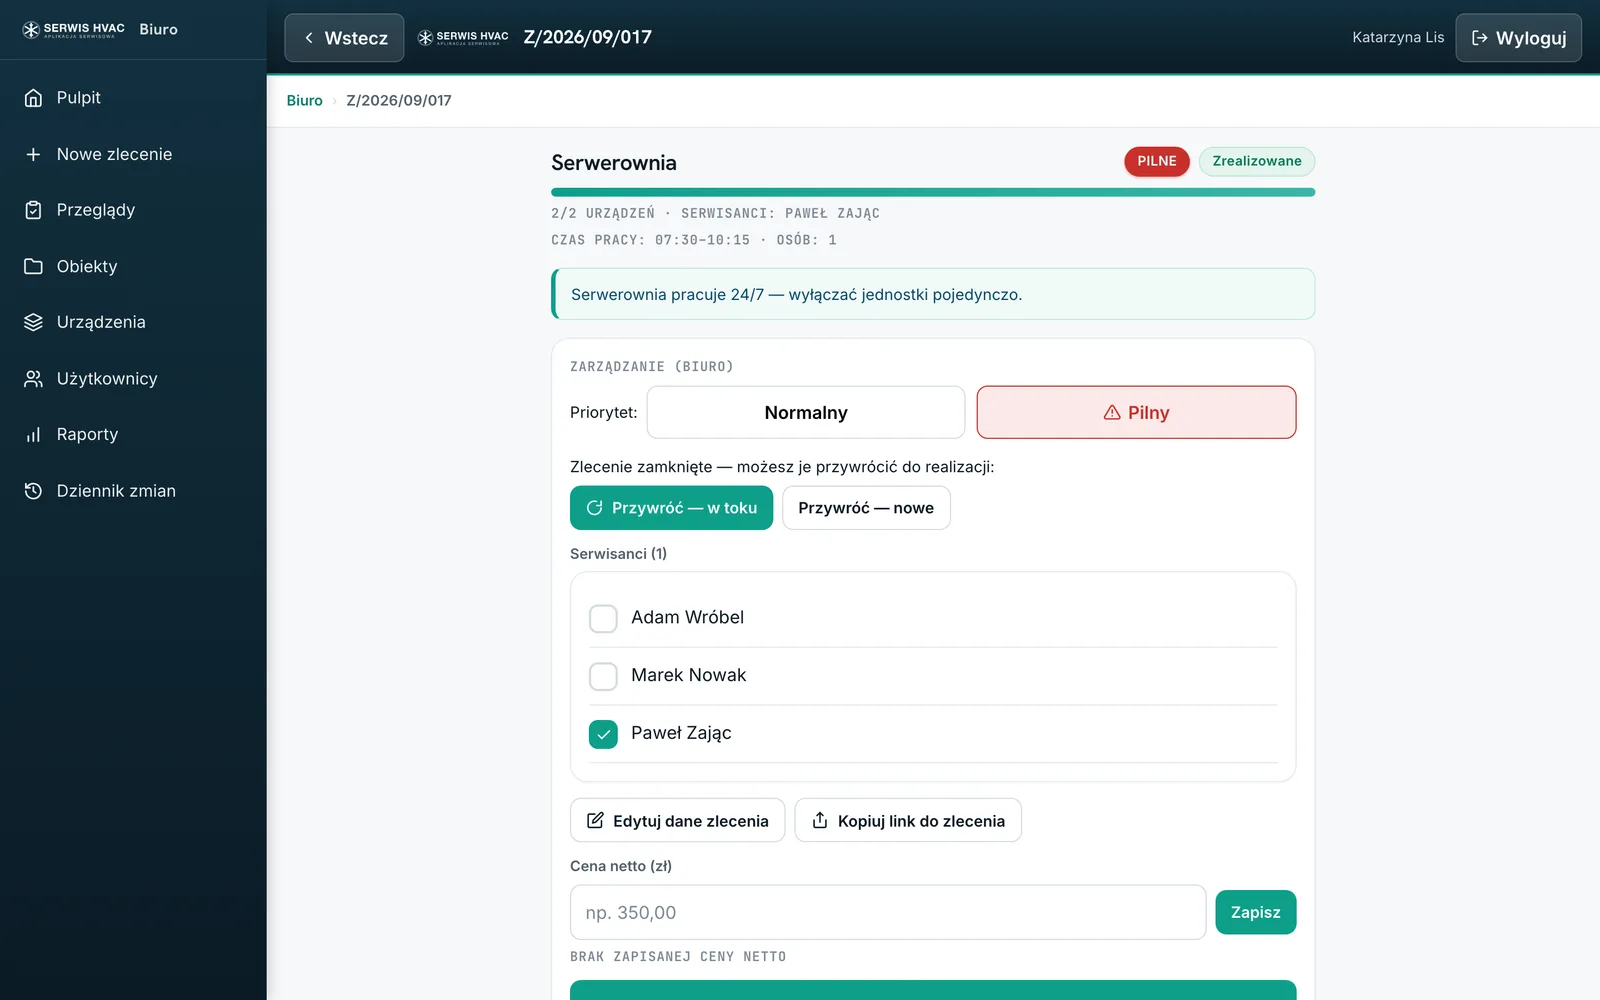
Task: Set priority to Normalny
Action: (x=806, y=412)
